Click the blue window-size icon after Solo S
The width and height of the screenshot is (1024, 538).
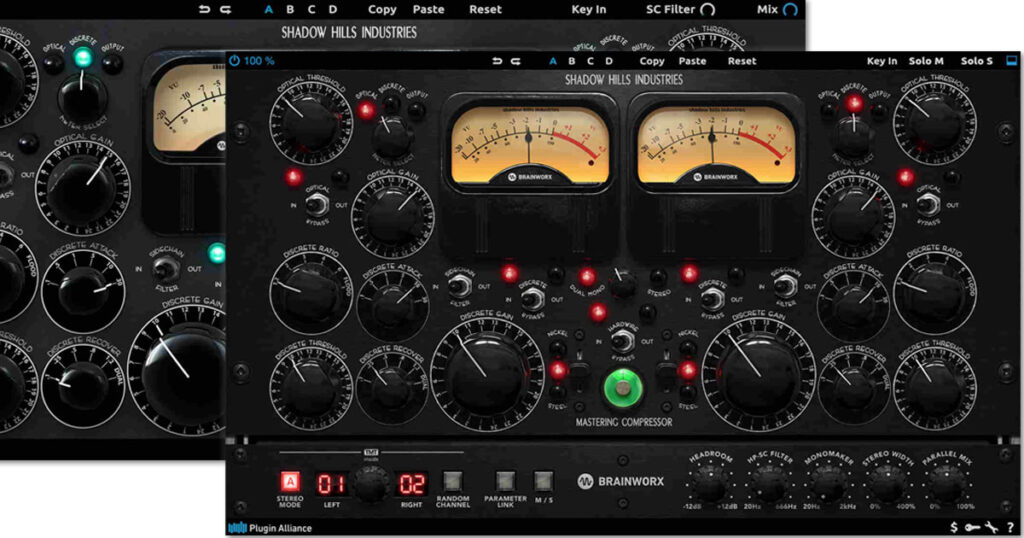[1012, 61]
